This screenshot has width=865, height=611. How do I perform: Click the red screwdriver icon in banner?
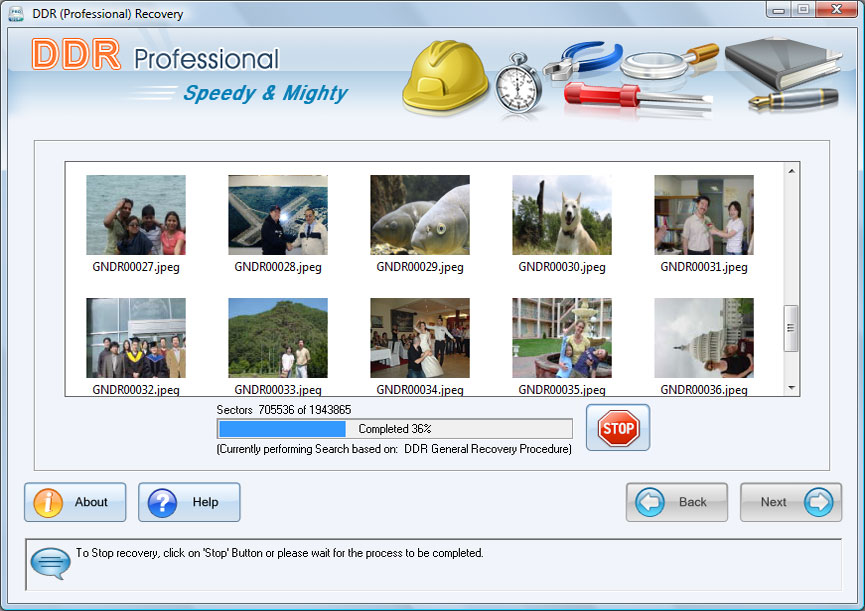tap(637, 95)
